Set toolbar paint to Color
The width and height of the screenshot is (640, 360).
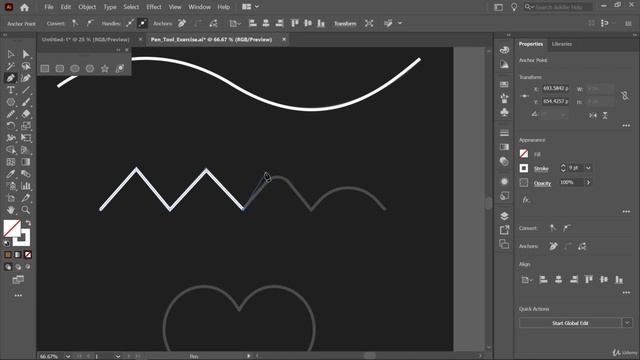pos(8,255)
